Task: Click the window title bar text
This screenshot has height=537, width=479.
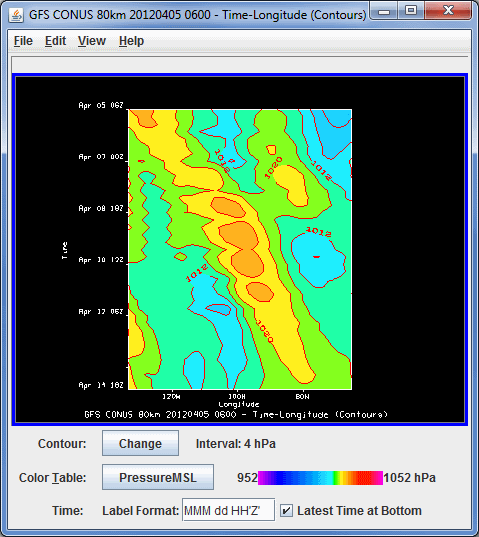Action: [198, 15]
